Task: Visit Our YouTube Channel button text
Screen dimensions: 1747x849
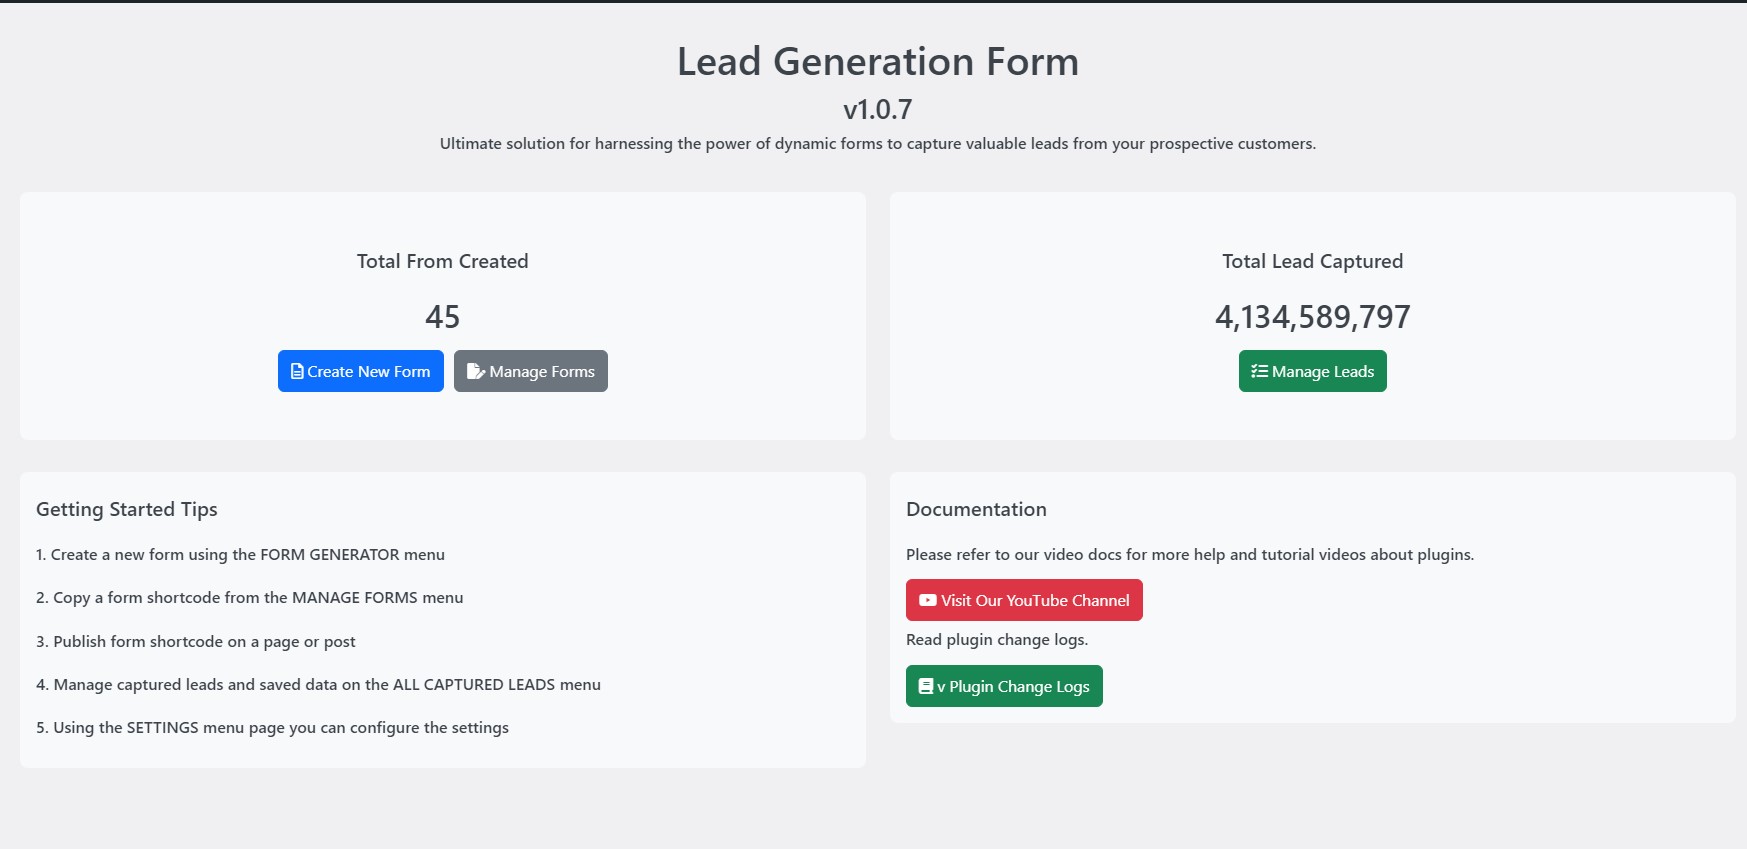Action: tap(1035, 601)
